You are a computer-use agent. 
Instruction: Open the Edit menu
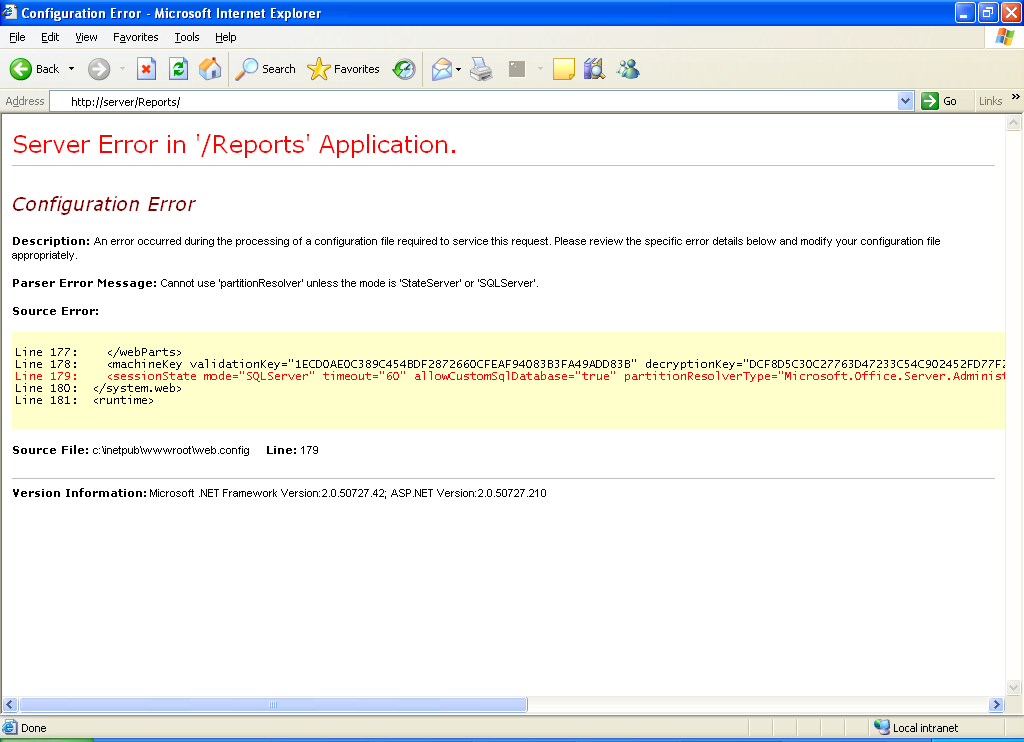(50, 37)
